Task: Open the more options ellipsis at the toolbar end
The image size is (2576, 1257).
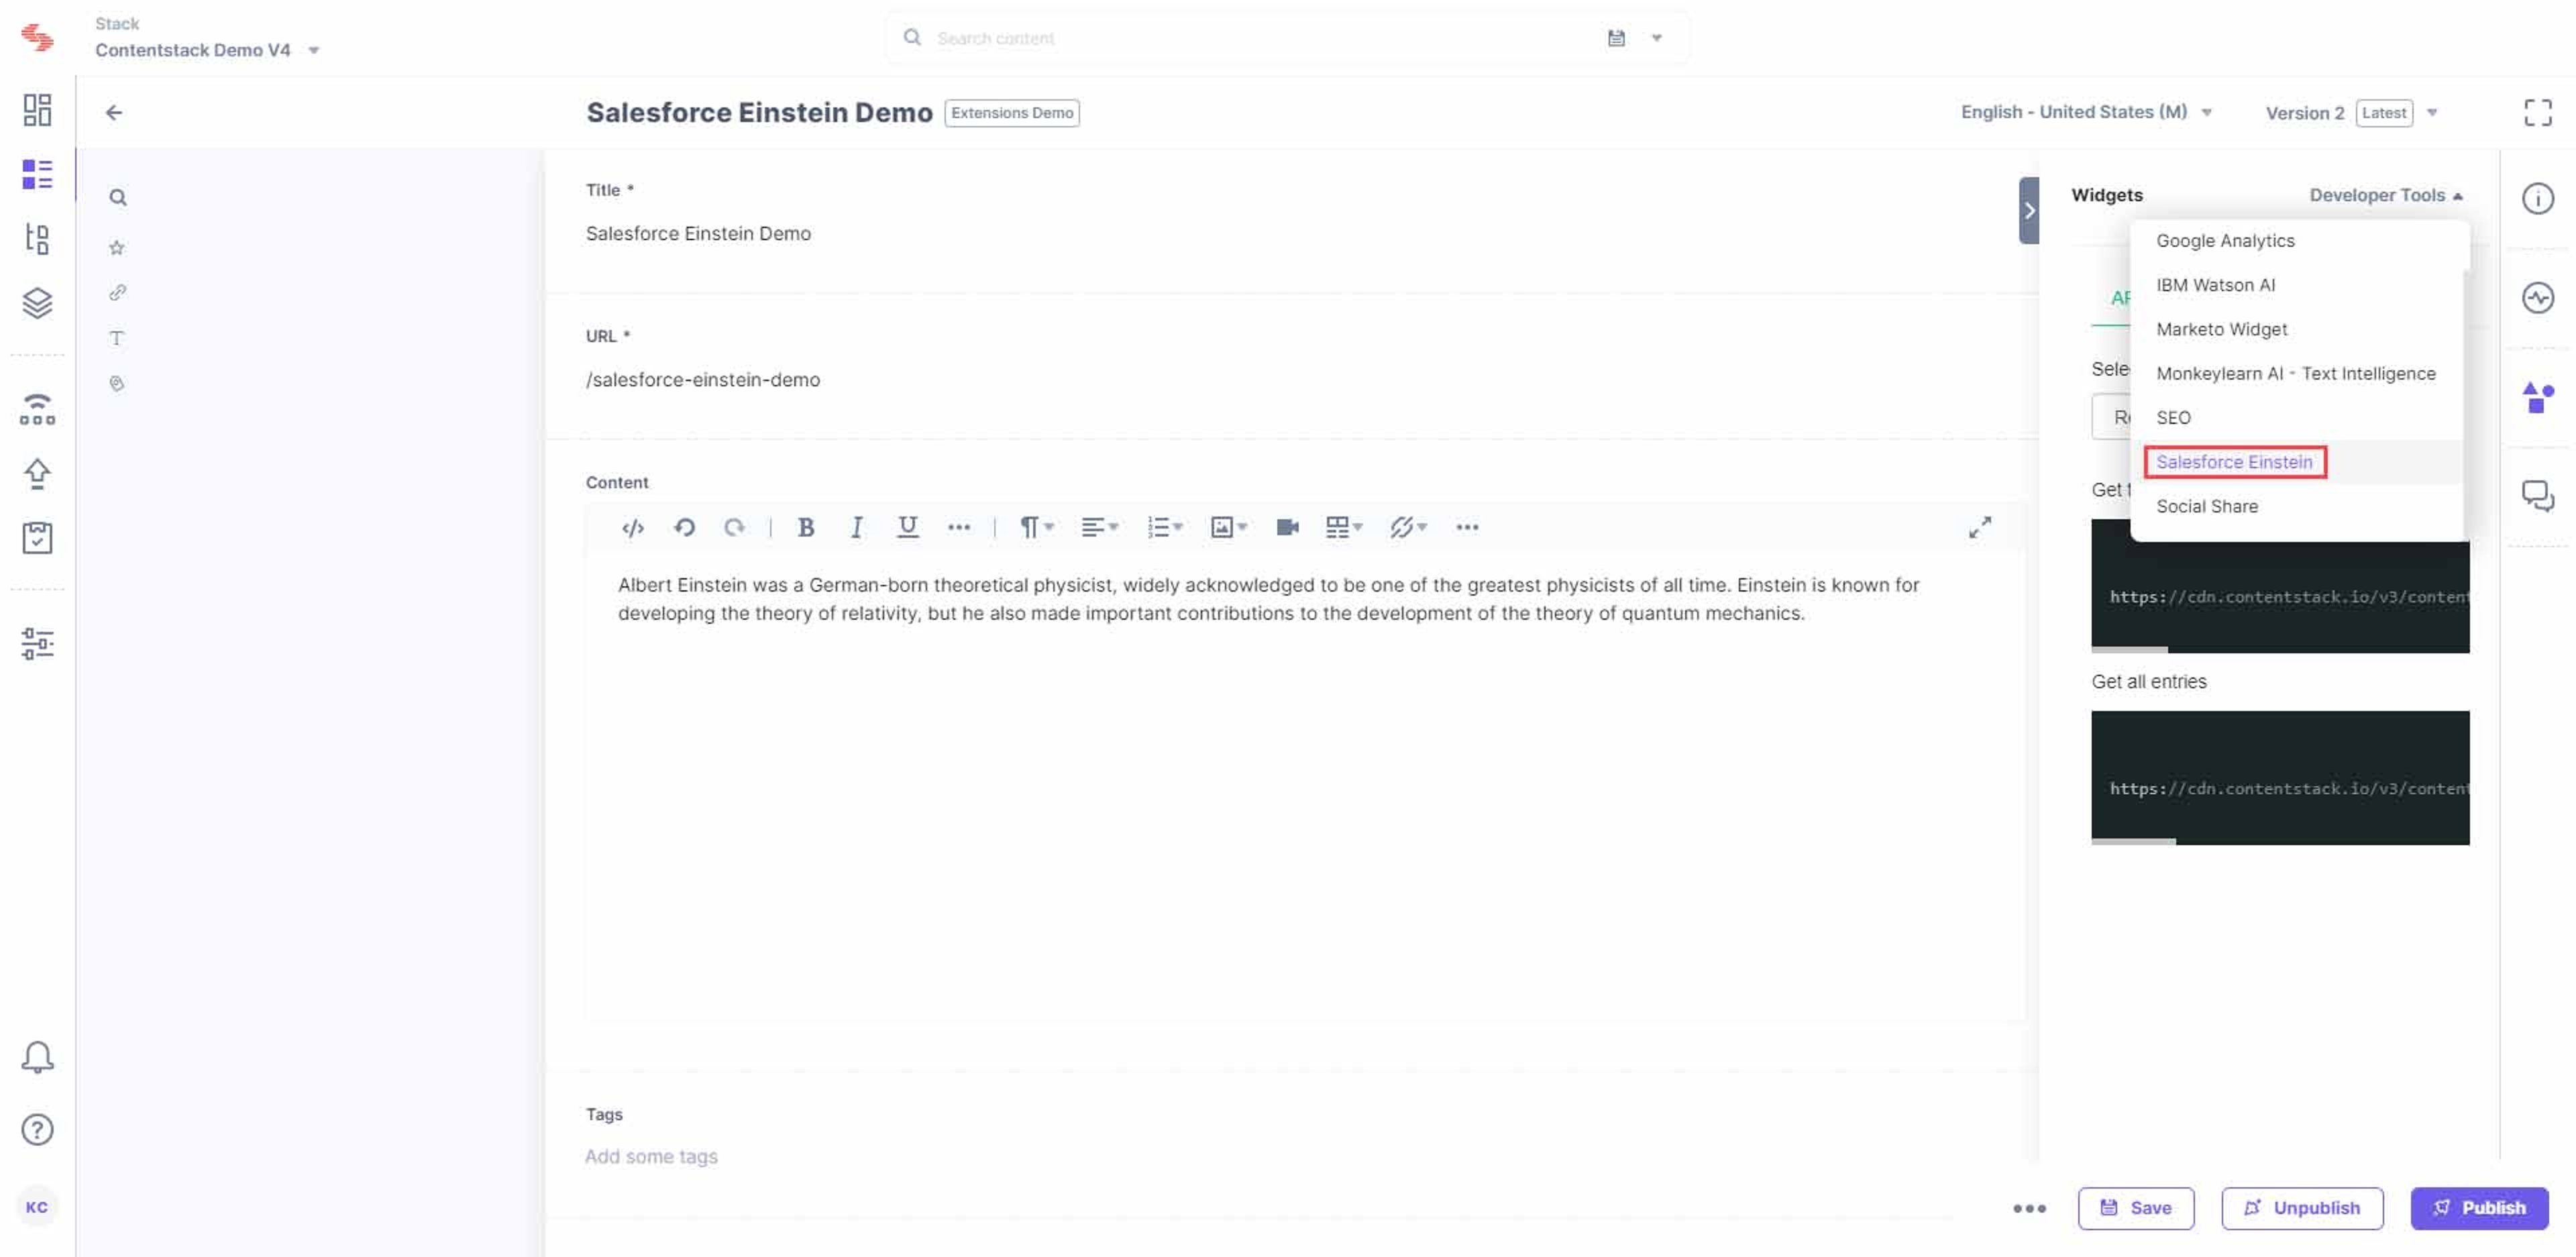Action: click(x=1467, y=527)
